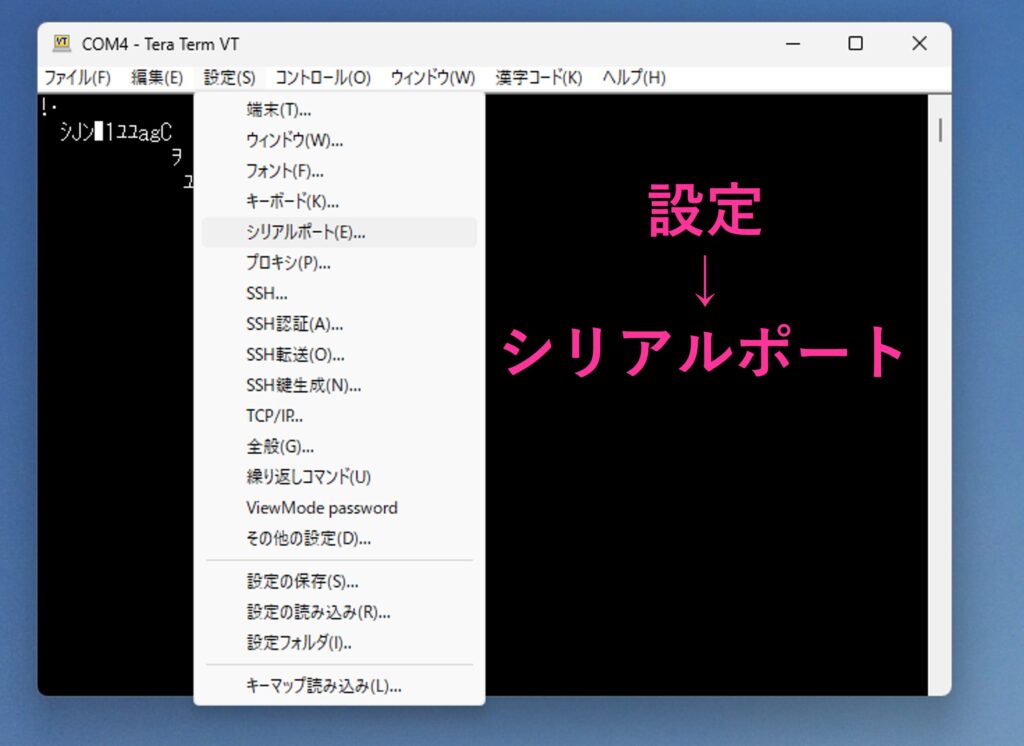Select 設定の保存(S)... to save setup
Screen dimensions: 1024x746
pos(302,582)
